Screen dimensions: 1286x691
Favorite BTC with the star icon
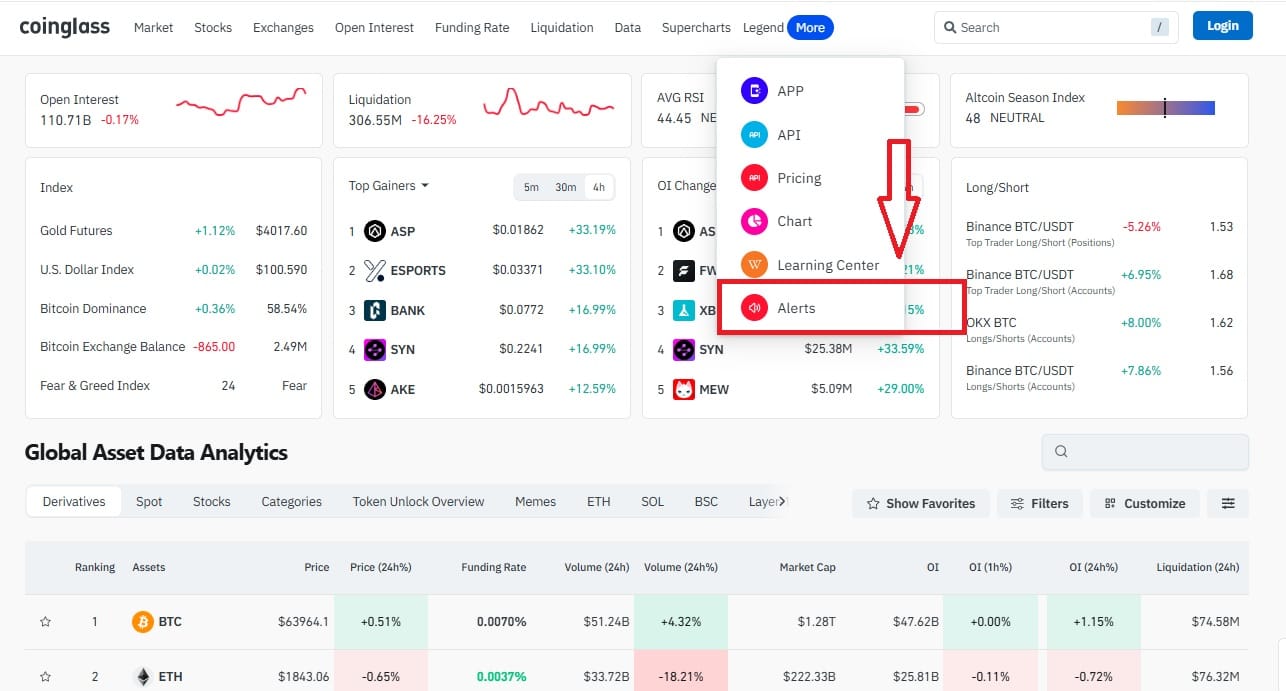click(x=45, y=622)
